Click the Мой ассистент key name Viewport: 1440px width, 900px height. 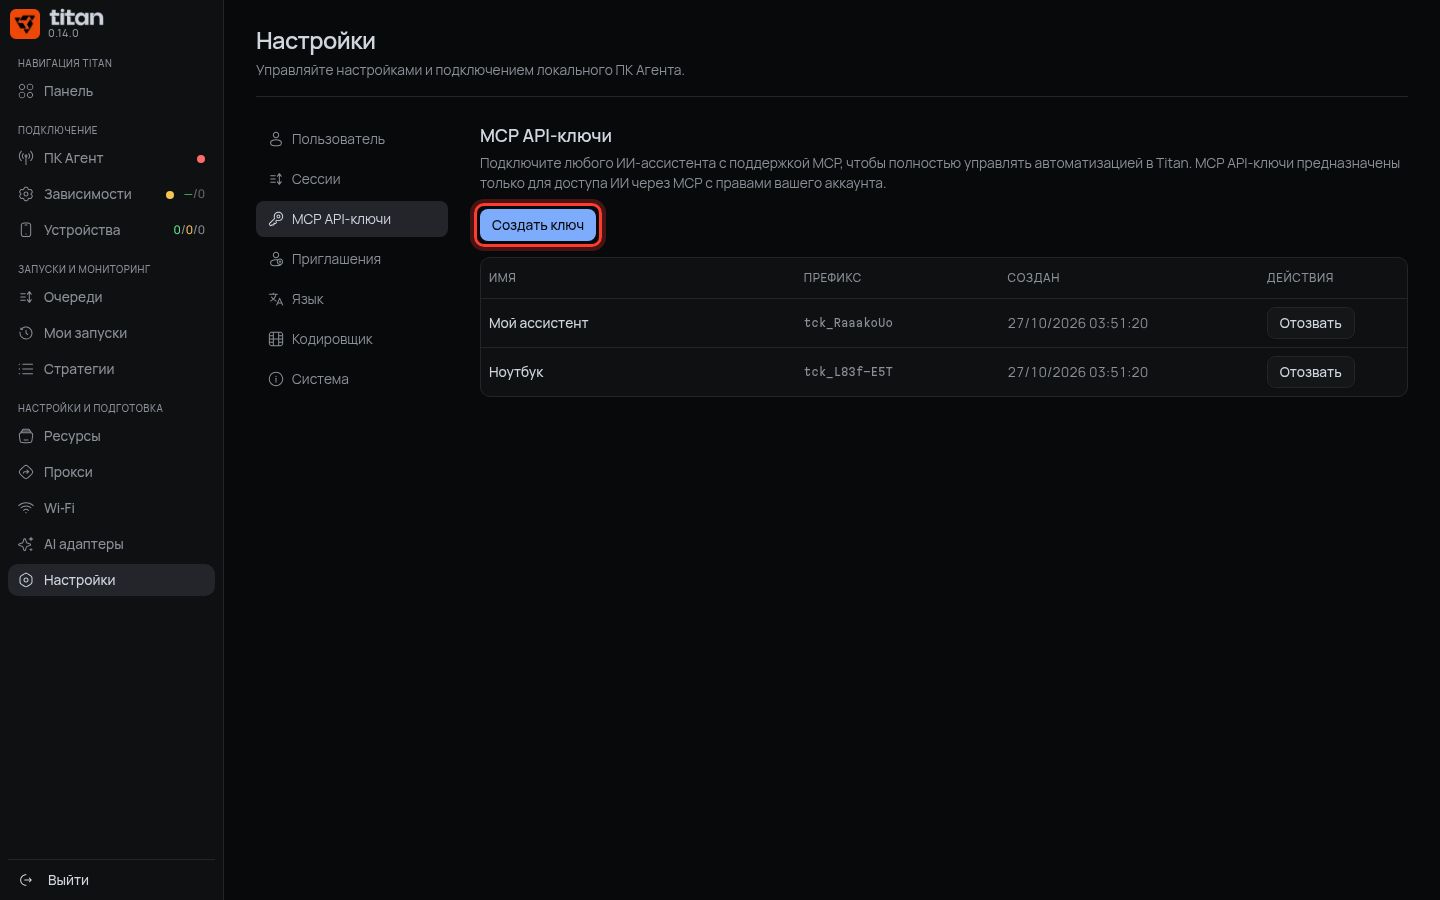pyautogui.click(x=538, y=323)
